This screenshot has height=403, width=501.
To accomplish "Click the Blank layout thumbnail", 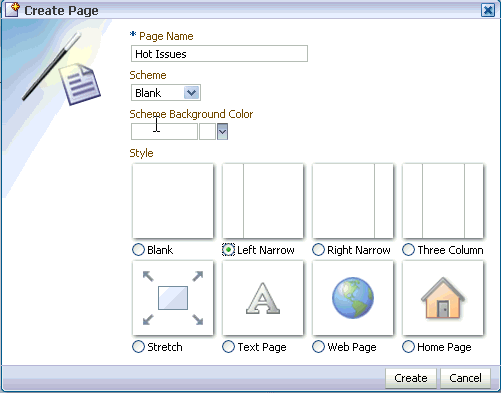I will pos(173,201).
